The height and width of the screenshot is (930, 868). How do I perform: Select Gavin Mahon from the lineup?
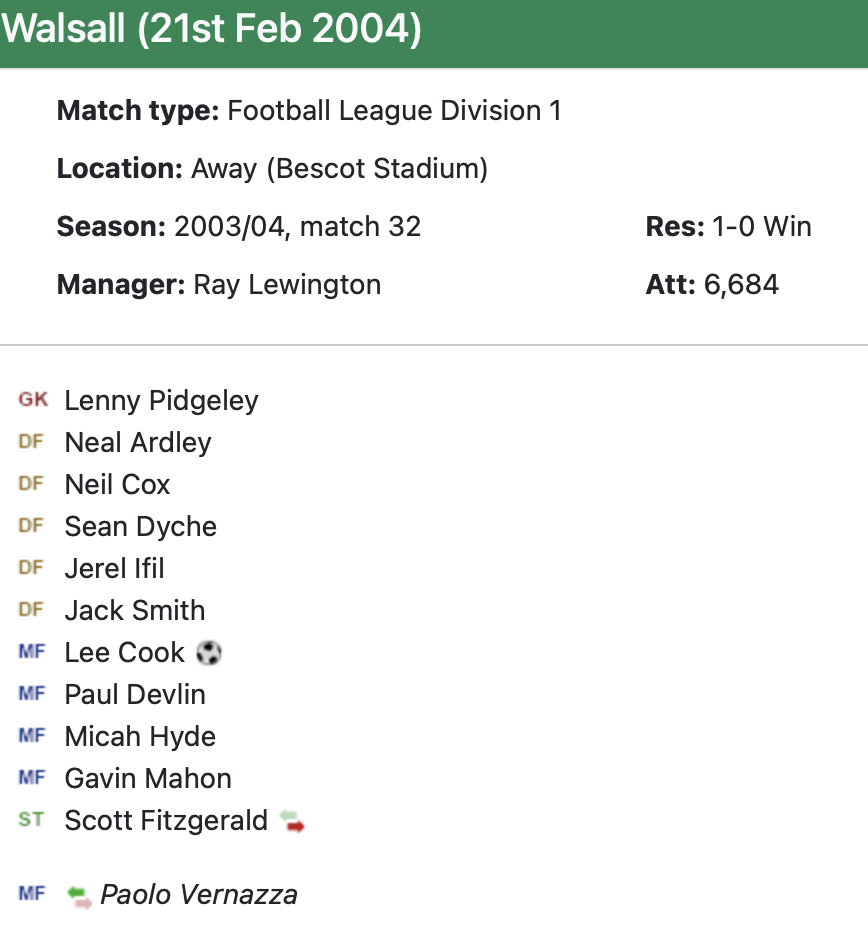(x=148, y=779)
